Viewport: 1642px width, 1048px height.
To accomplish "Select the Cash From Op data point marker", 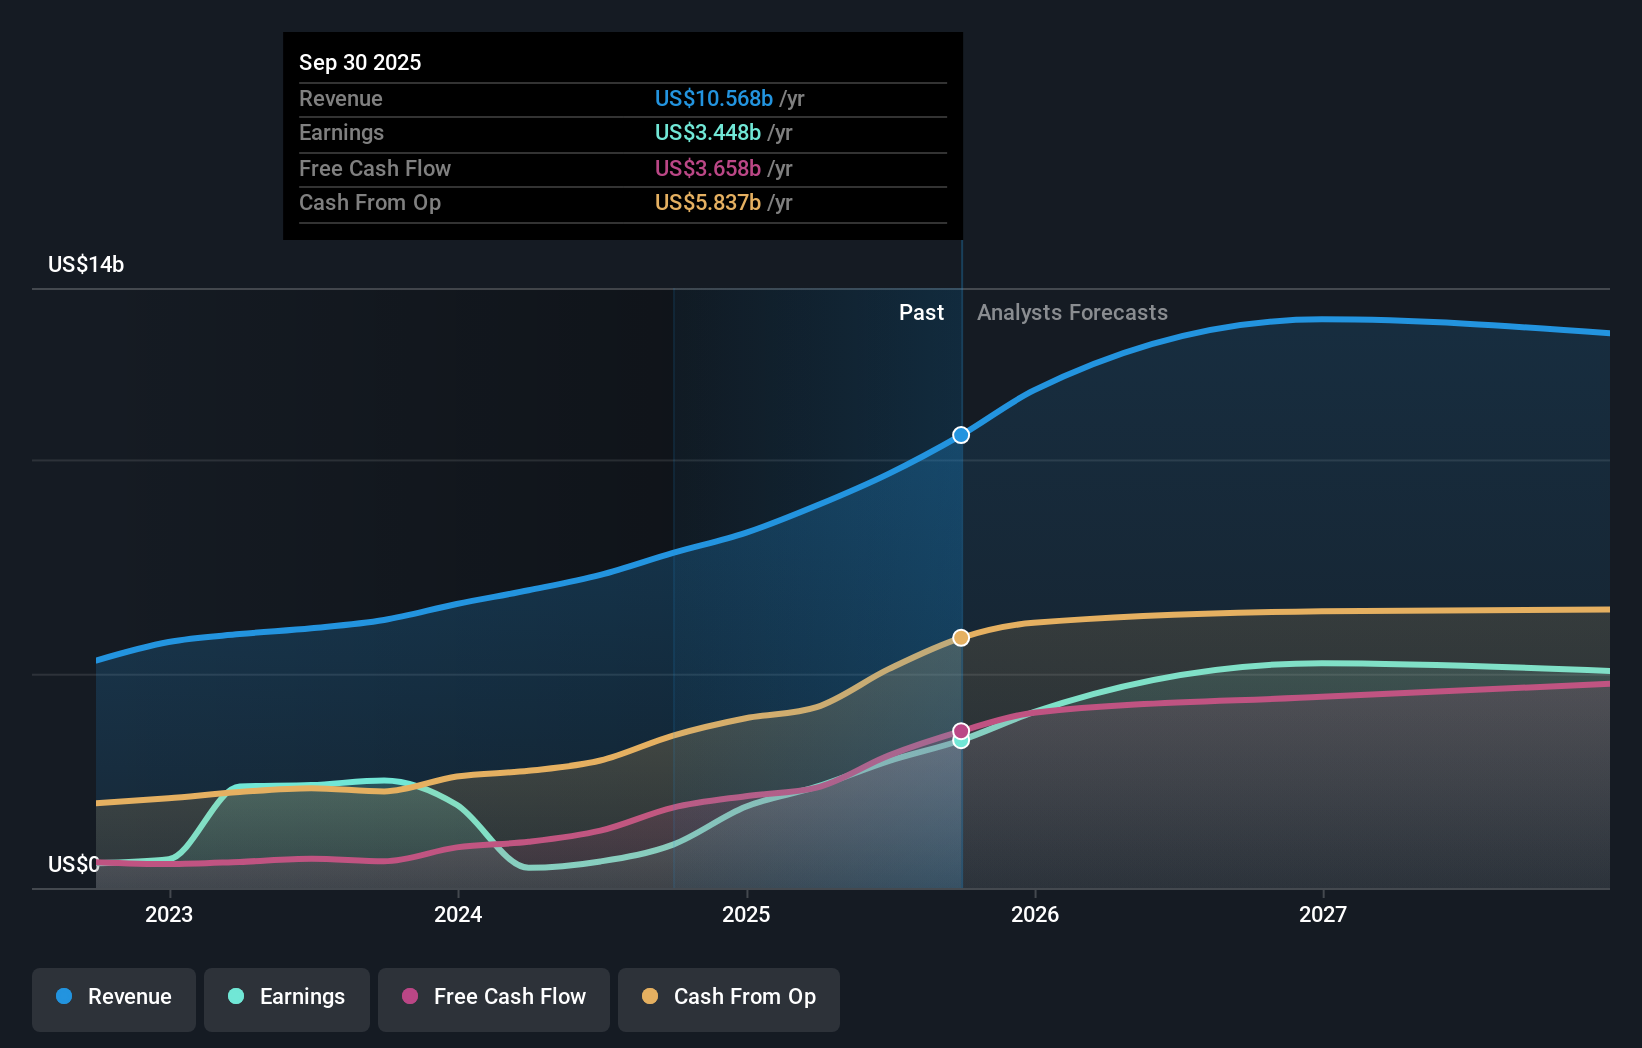I will (x=960, y=637).
